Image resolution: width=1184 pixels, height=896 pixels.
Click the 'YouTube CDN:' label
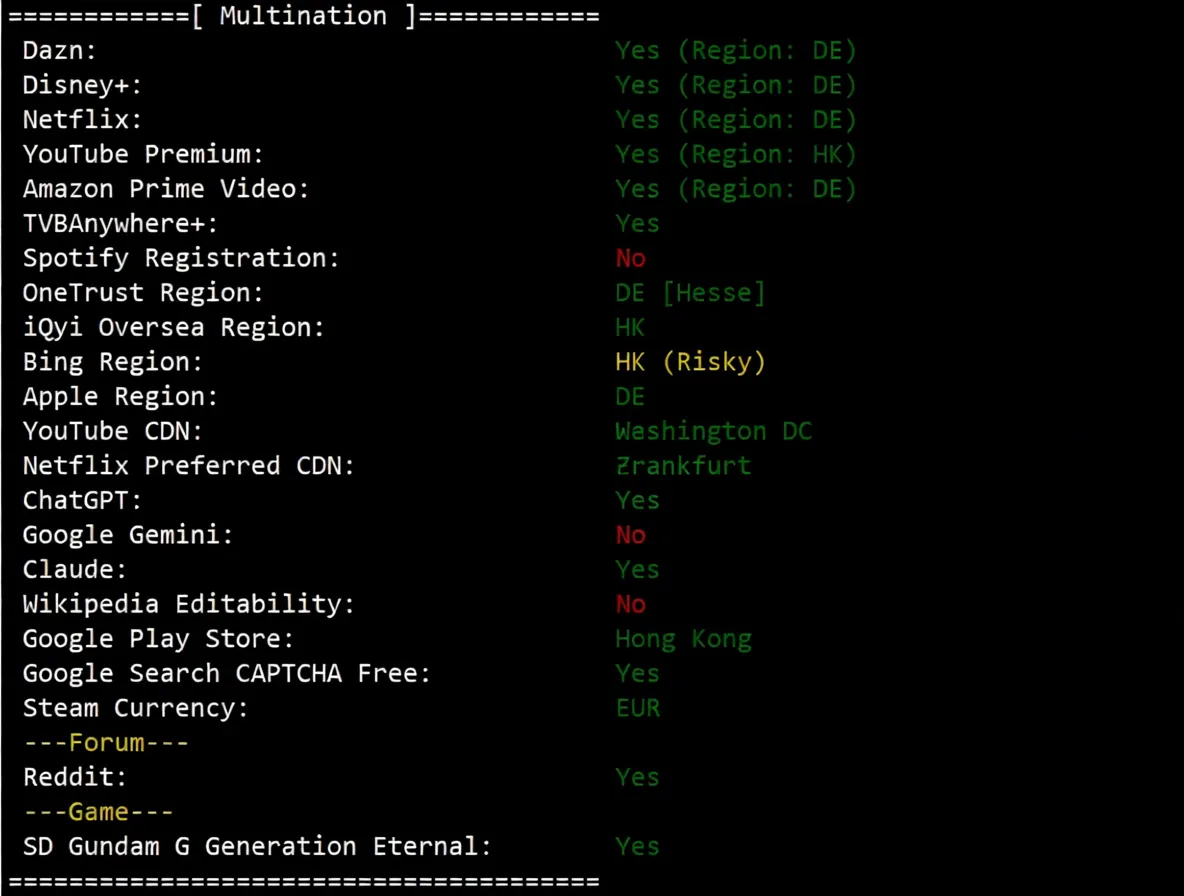click(x=113, y=431)
